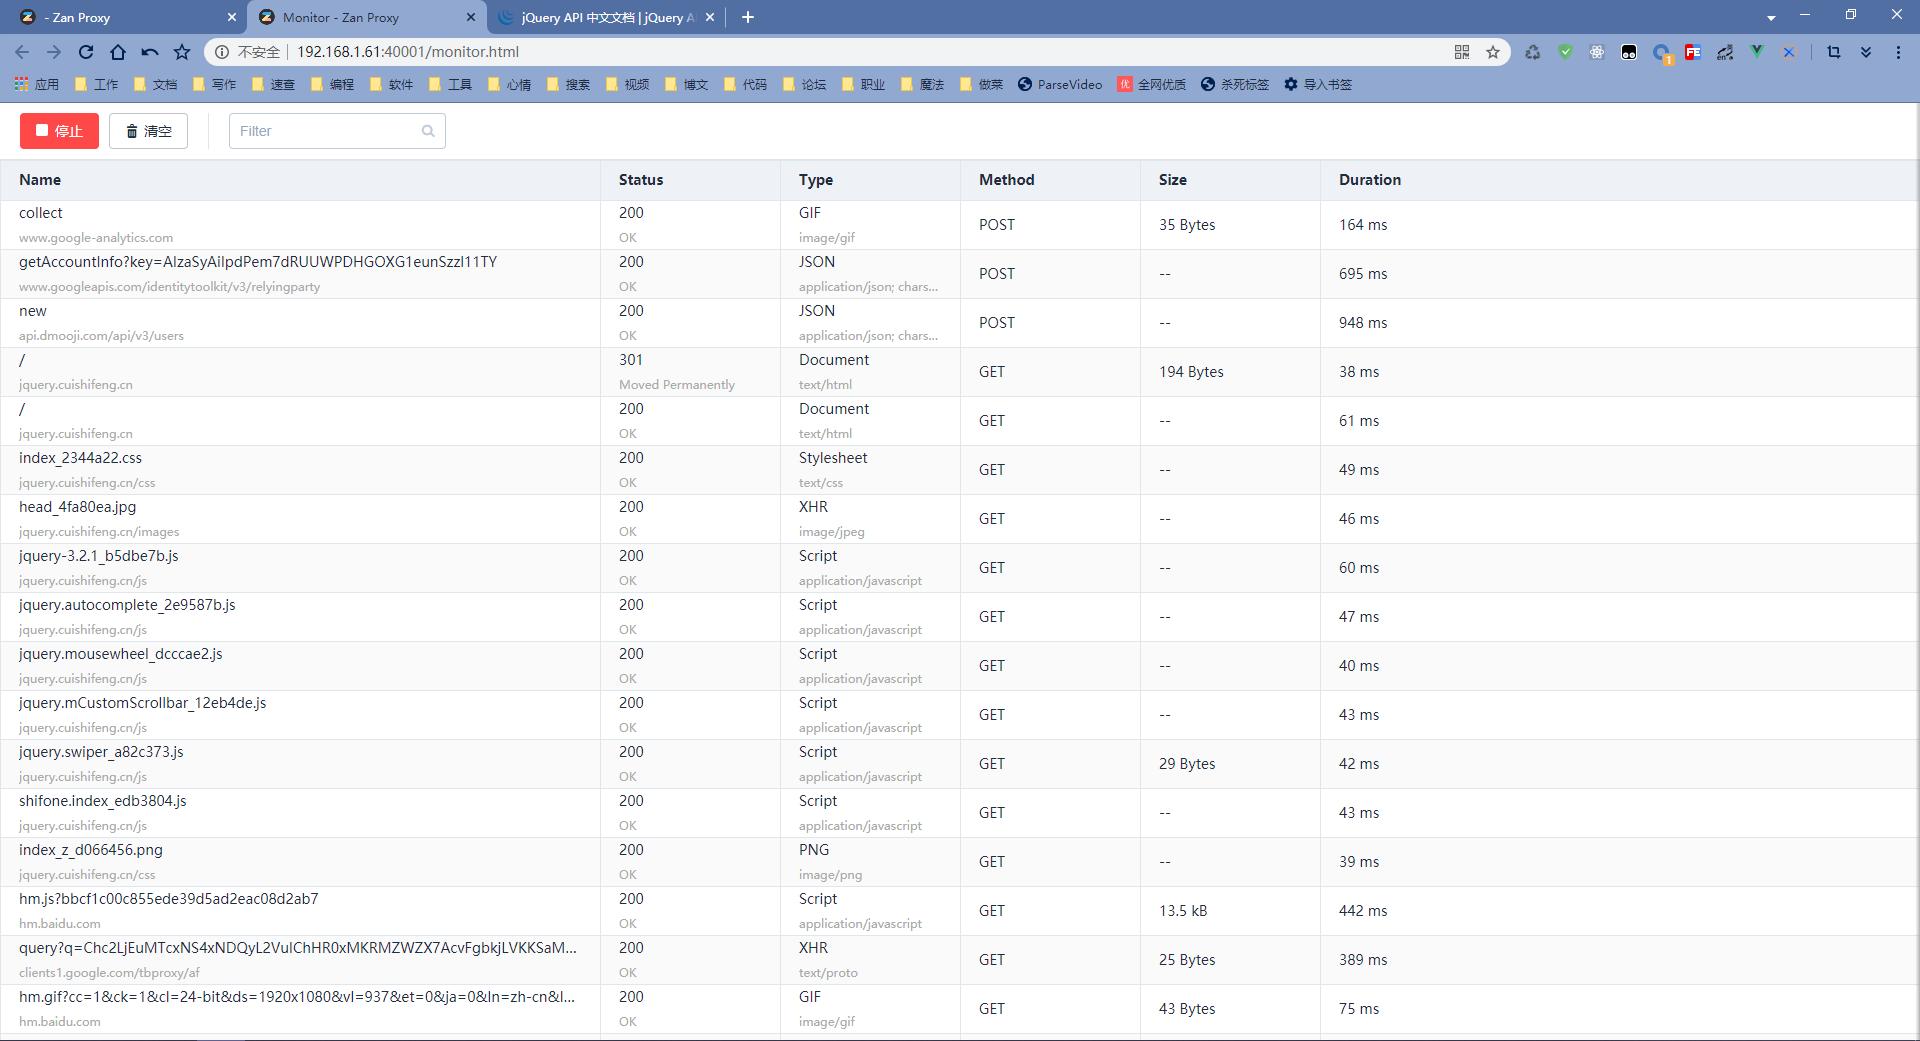Click the star icon left of address bar

pyautogui.click(x=182, y=52)
